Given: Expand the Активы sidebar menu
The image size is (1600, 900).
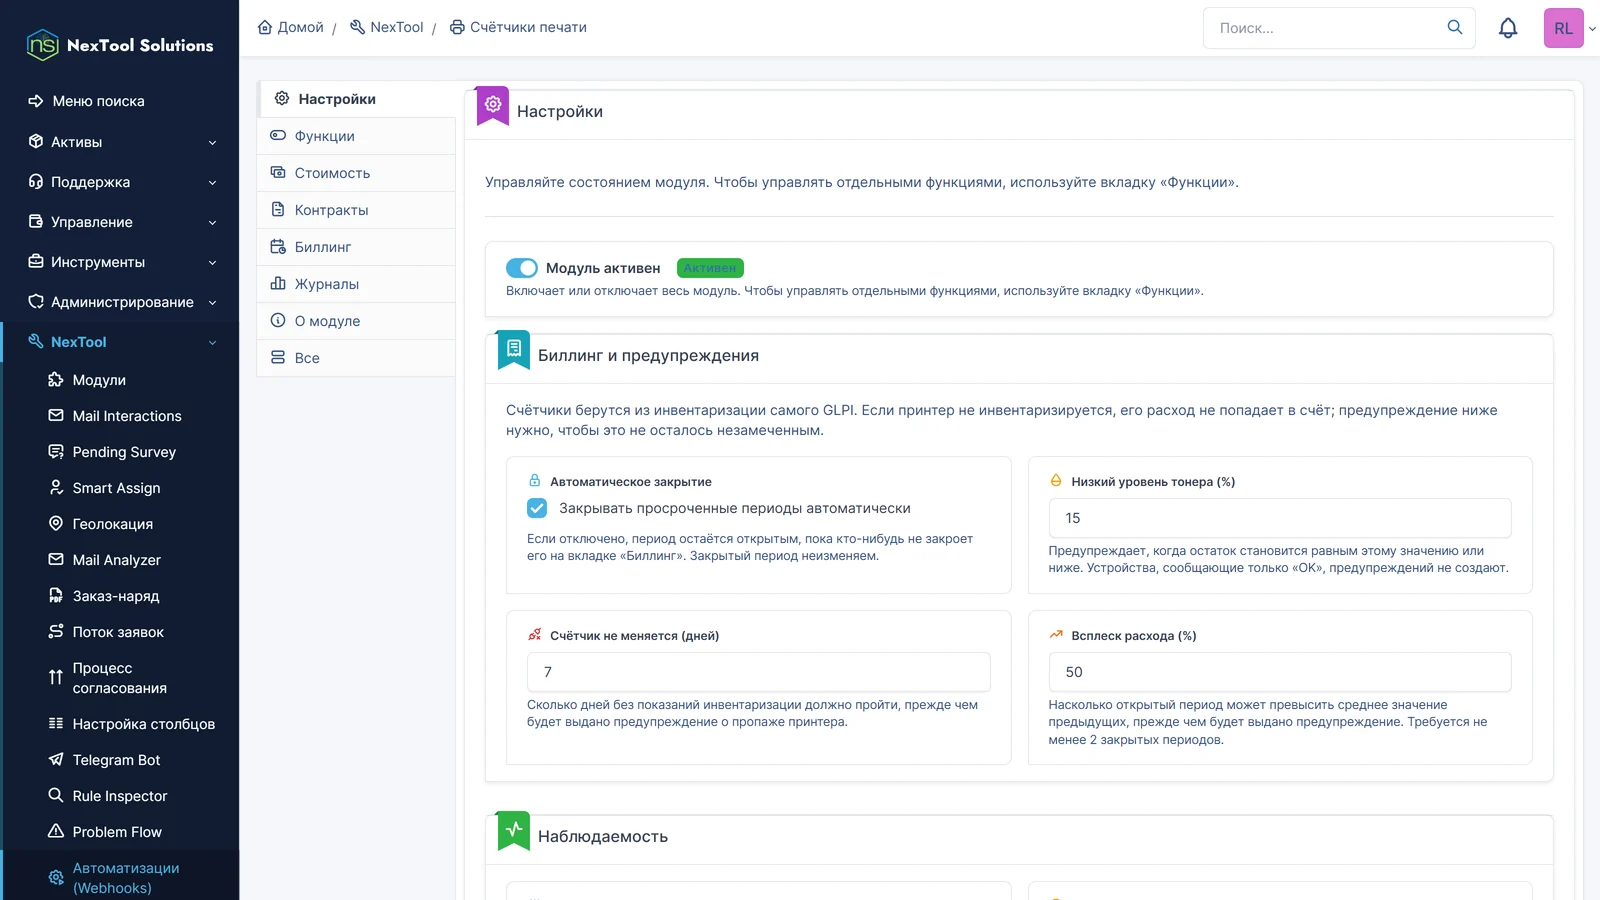Looking at the screenshot, I should click(121, 142).
